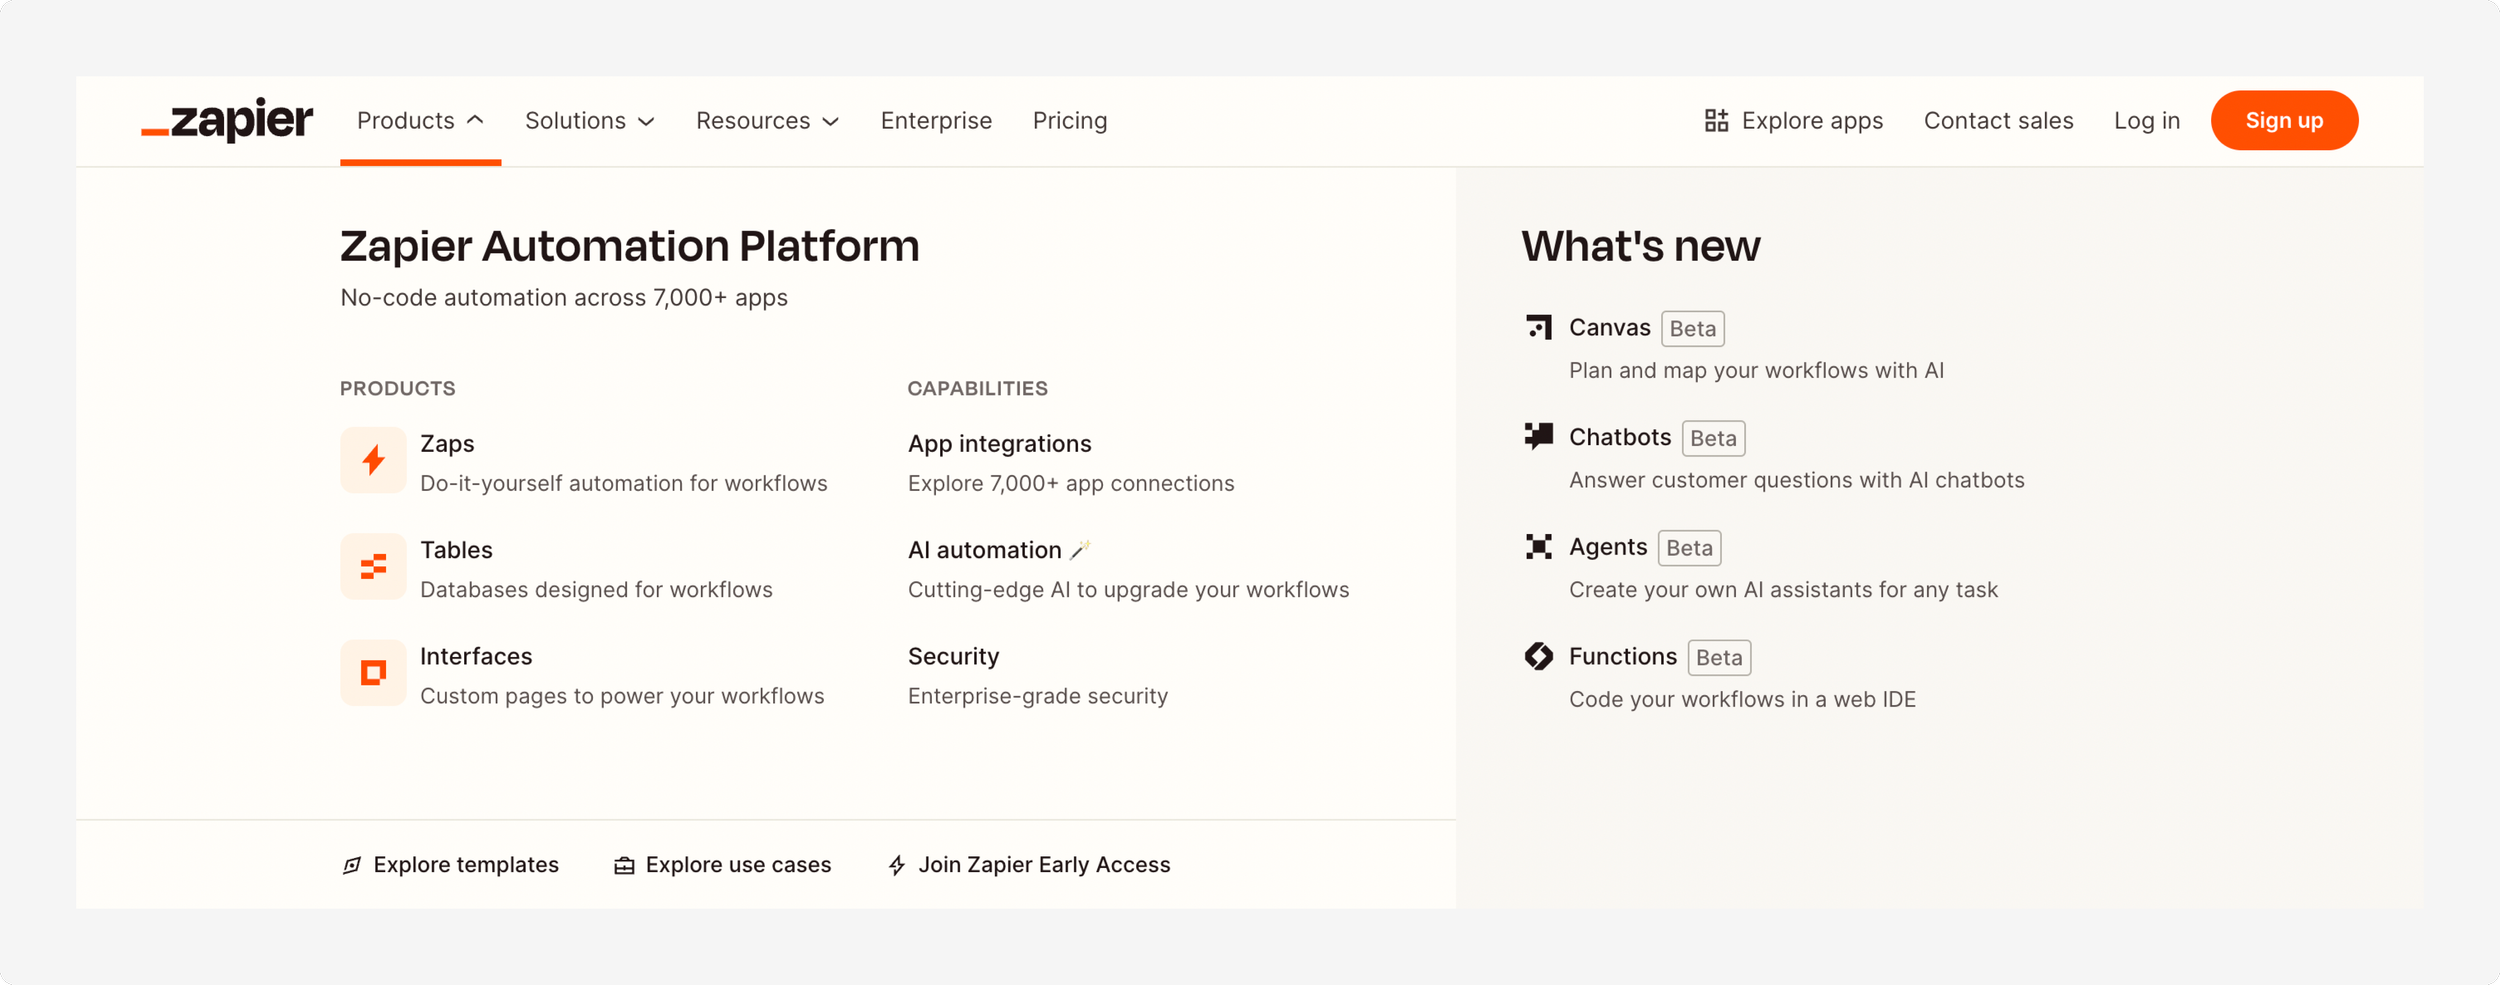Open the AI automation capability link
Image resolution: width=2500 pixels, height=985 pixels.
pos(984,550)
